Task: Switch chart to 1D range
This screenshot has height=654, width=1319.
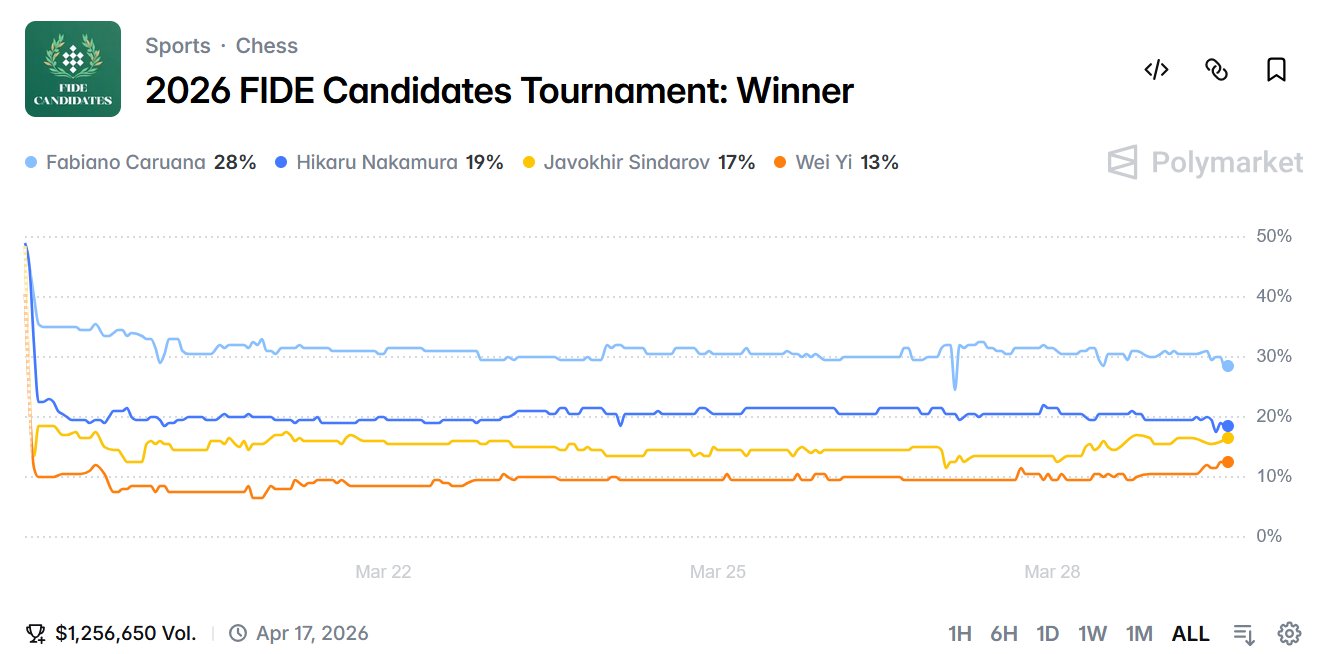Action: tap(1048, 633)
